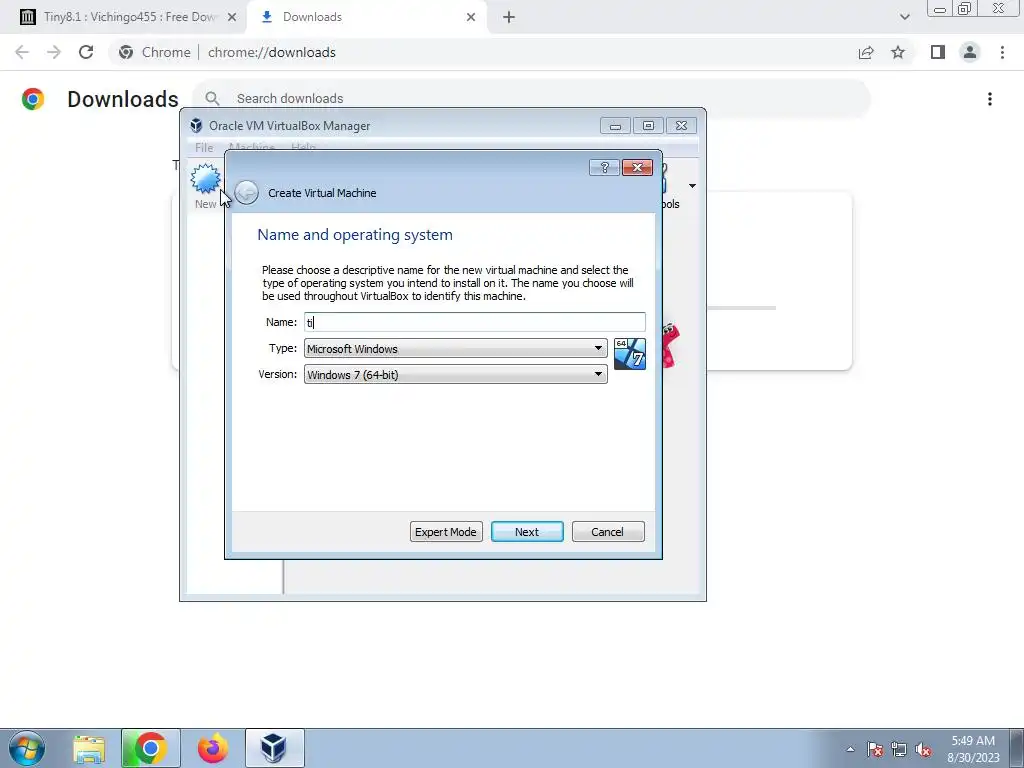The image size is (1024, 768).
Task: Click the Expert Mode button
Action: click(446, 532)
